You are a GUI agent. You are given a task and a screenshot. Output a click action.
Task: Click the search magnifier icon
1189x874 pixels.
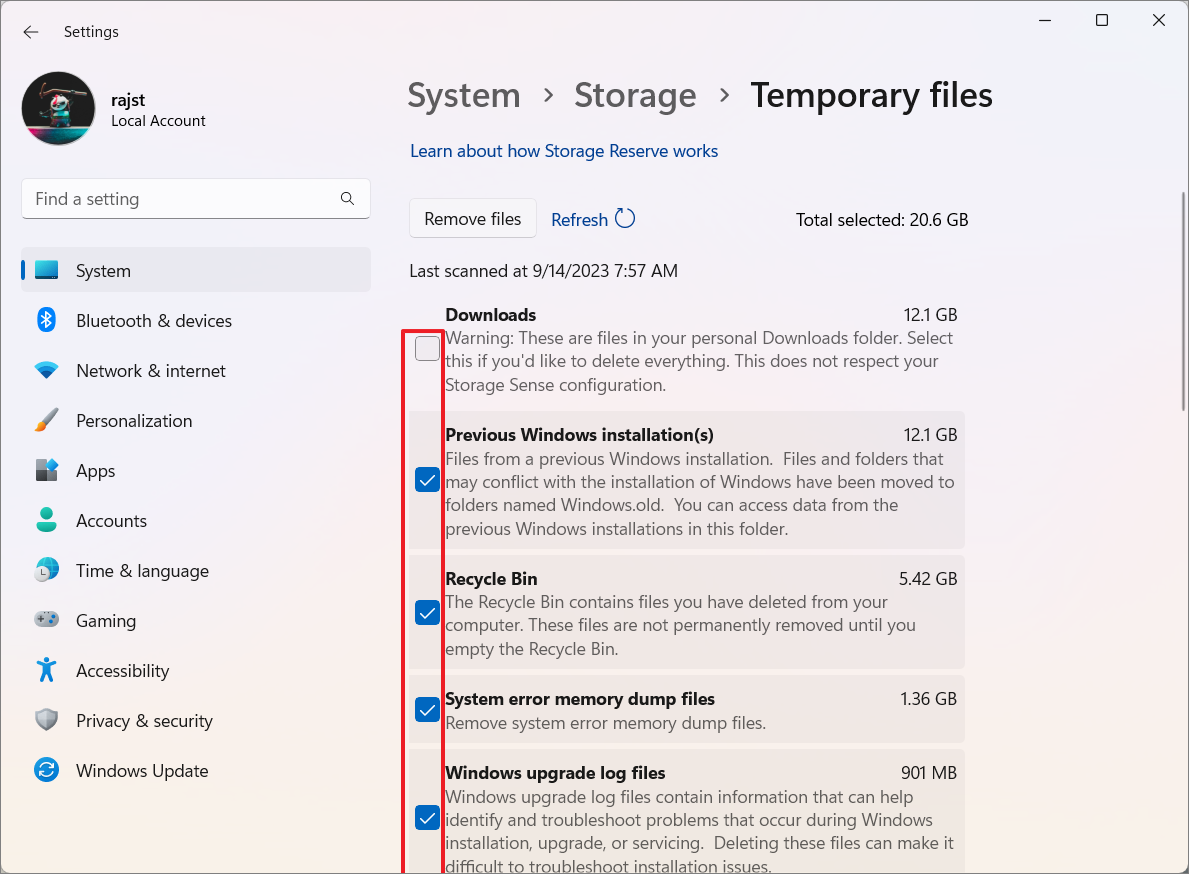pos(347,199)
